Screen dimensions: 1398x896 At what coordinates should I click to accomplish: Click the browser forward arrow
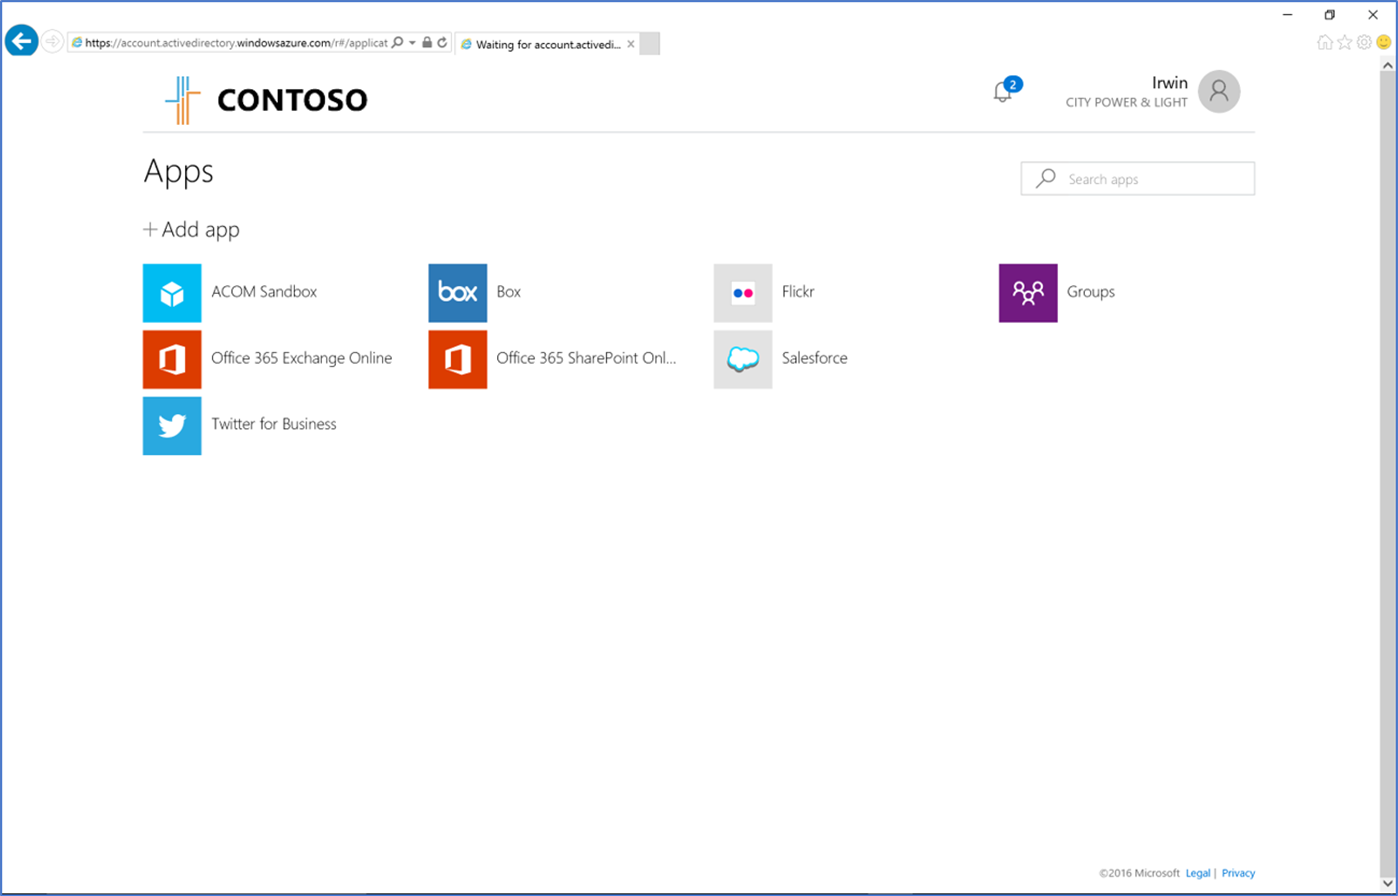52,42
